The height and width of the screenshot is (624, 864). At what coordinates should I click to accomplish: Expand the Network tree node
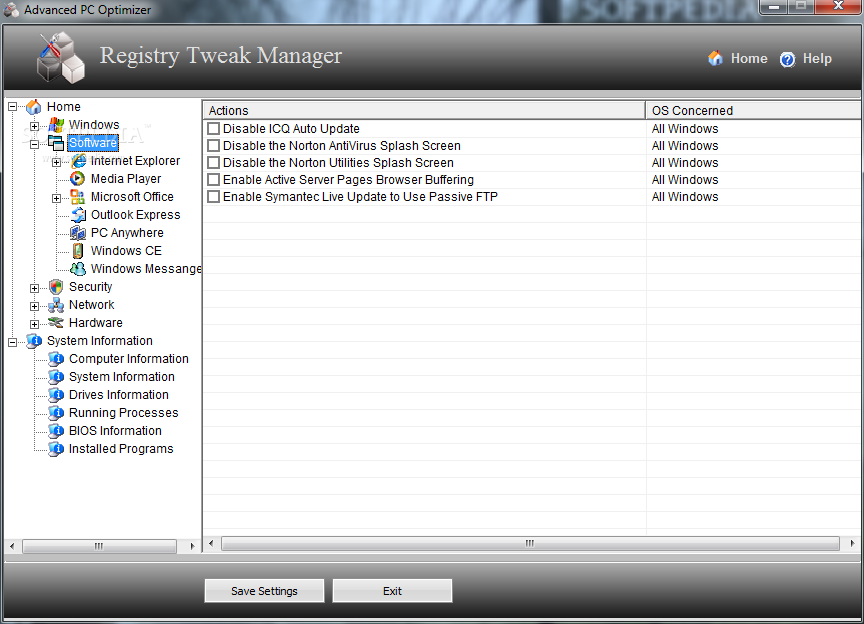click(34, 306)
